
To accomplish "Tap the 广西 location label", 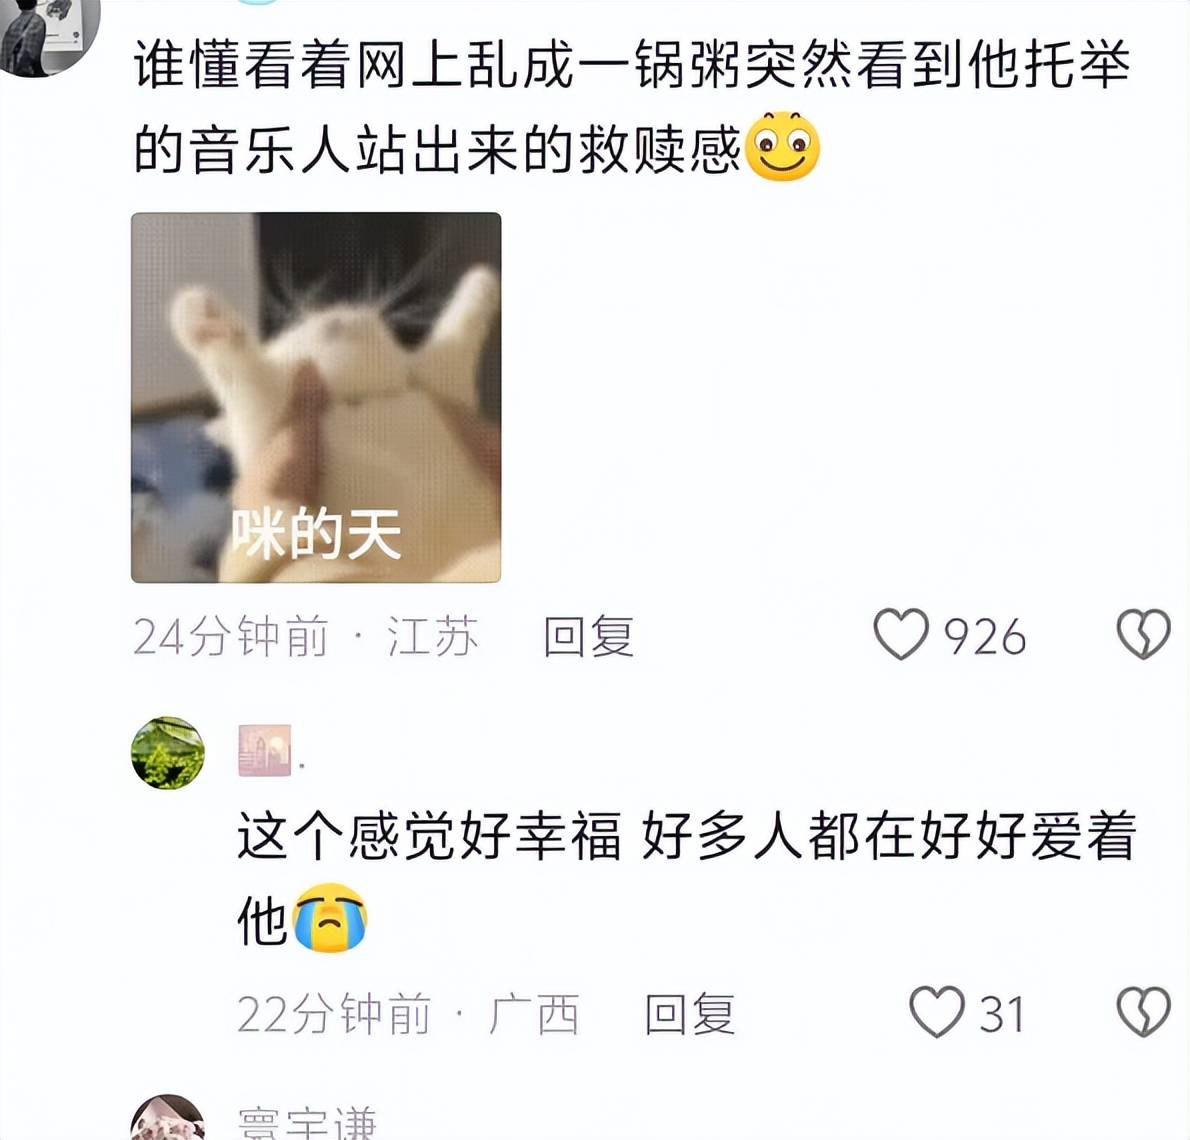I will coord(534,1013).
